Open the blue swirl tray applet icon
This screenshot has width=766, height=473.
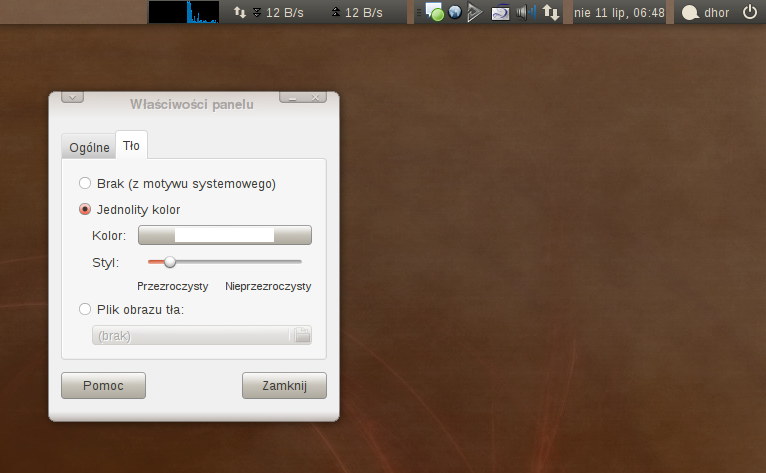click(500, 13)
